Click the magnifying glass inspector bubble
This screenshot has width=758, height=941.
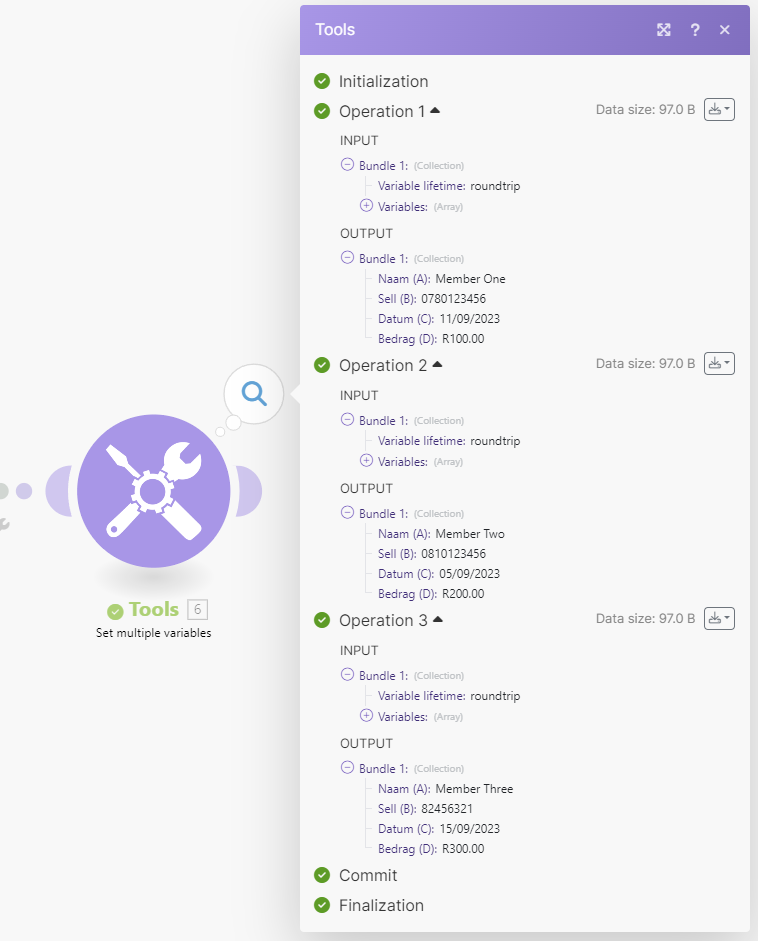254,393
